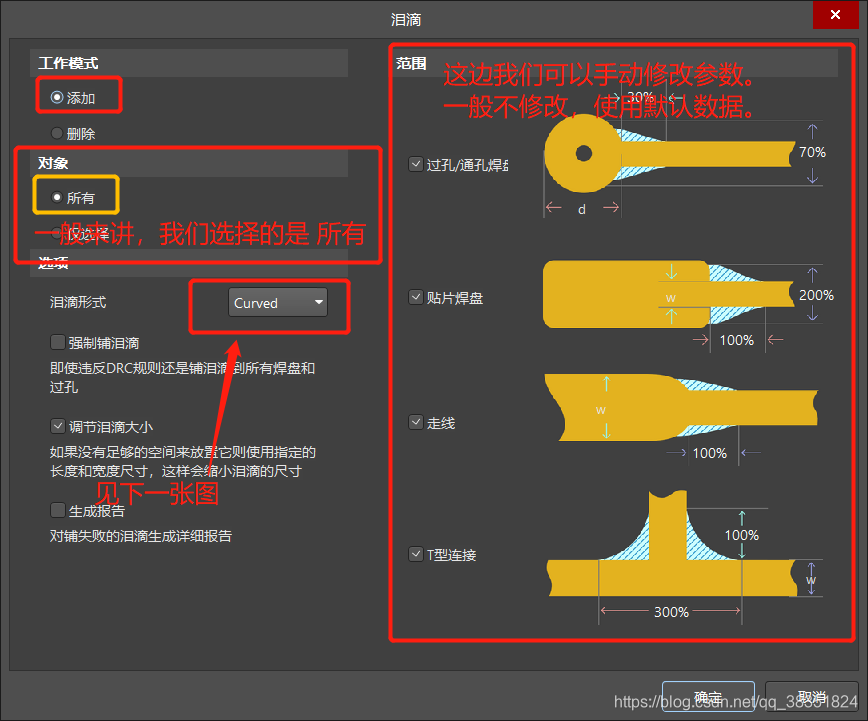This screenshot has width=868, height=721.
Task: Choose the 仅选择 objects radio button
Action: click(x=57, y=234)
